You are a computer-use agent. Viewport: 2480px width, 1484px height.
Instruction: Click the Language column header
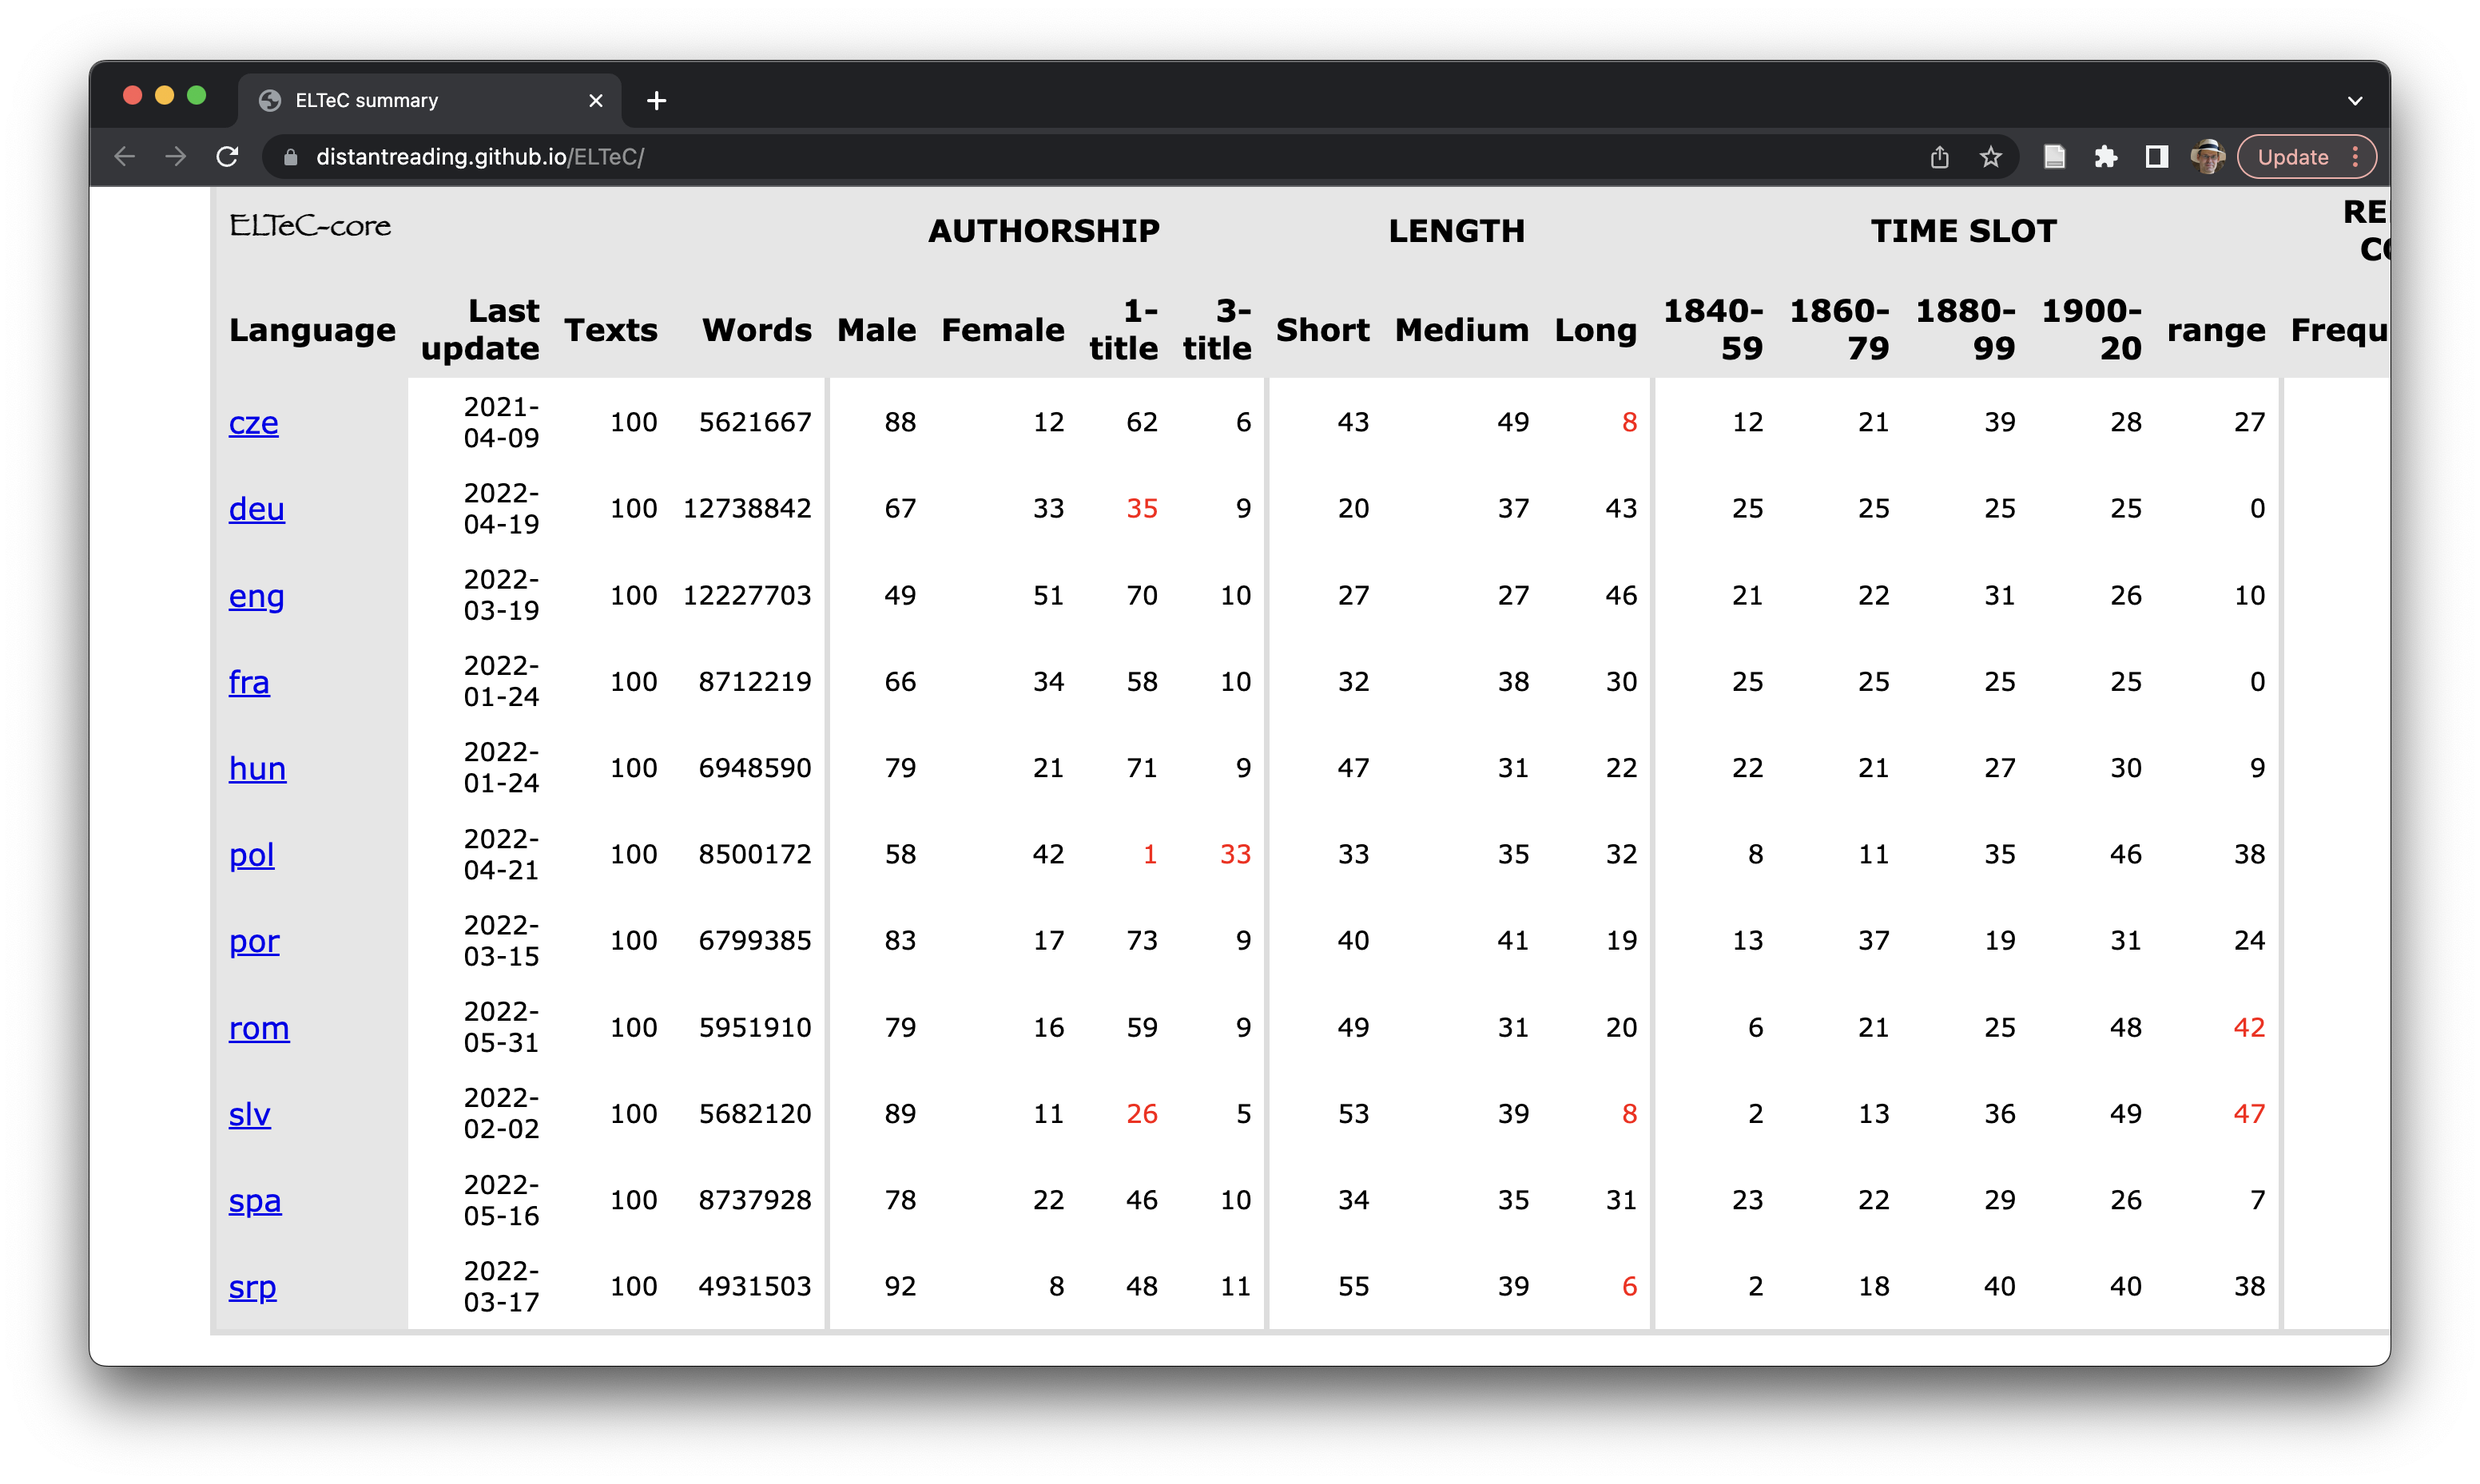click(312, 330)
